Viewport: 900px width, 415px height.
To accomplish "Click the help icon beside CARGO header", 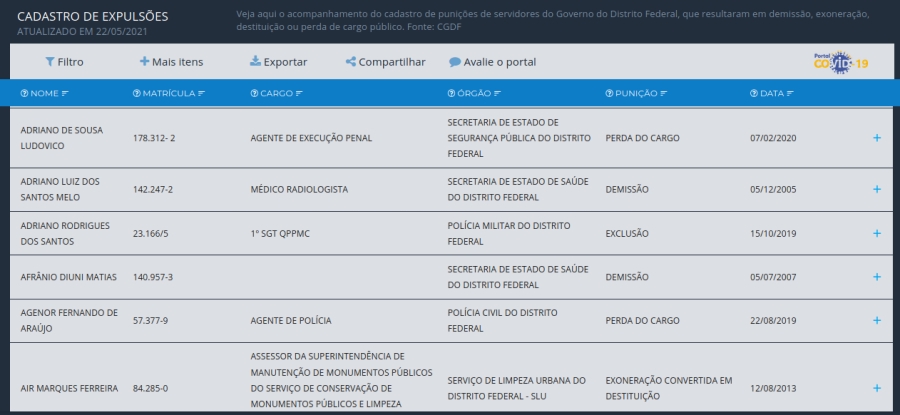I will (x=254, y=93).
